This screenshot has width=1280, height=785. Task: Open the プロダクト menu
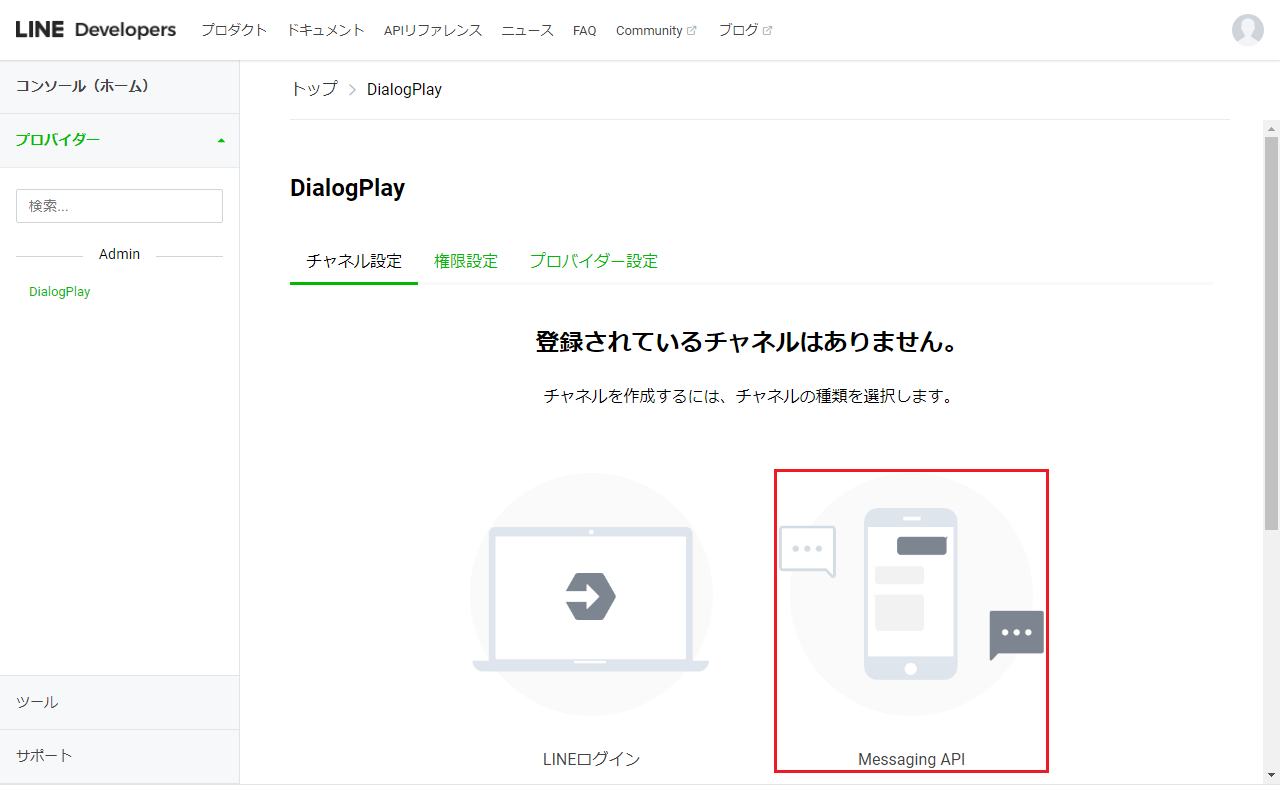(234, 30)
